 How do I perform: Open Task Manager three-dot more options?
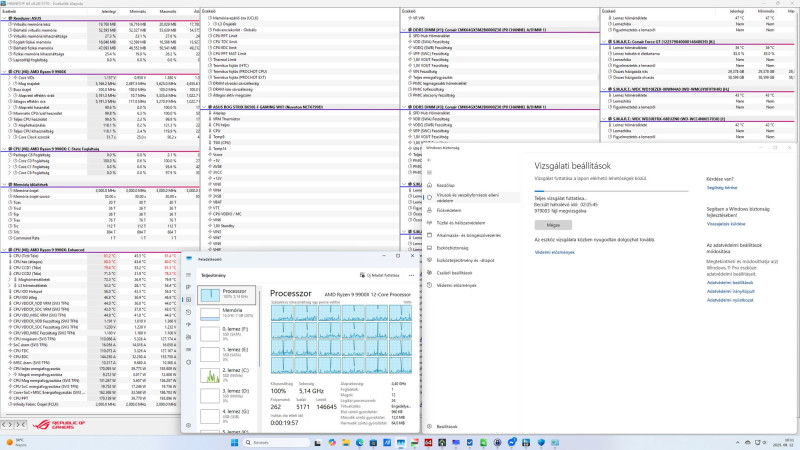point(411,275)
